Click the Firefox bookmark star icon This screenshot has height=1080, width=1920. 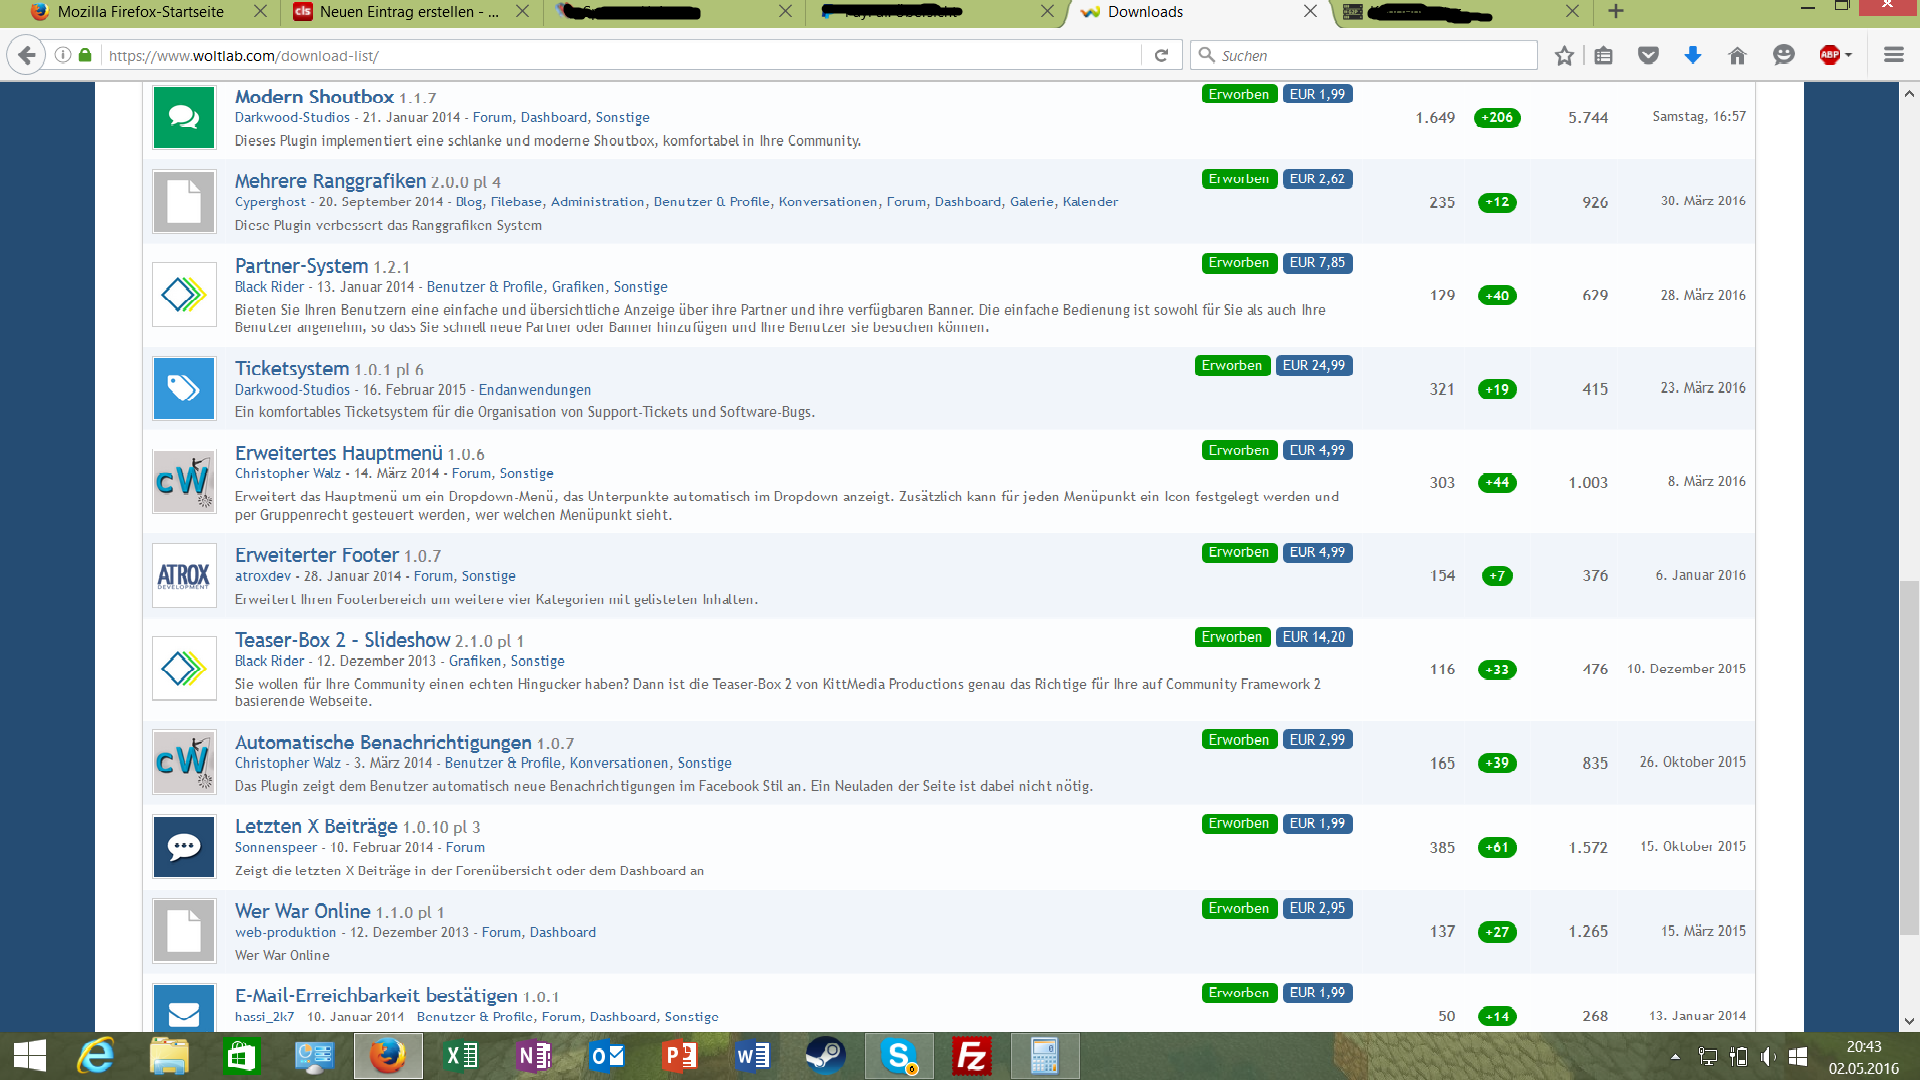(1564, 56)
